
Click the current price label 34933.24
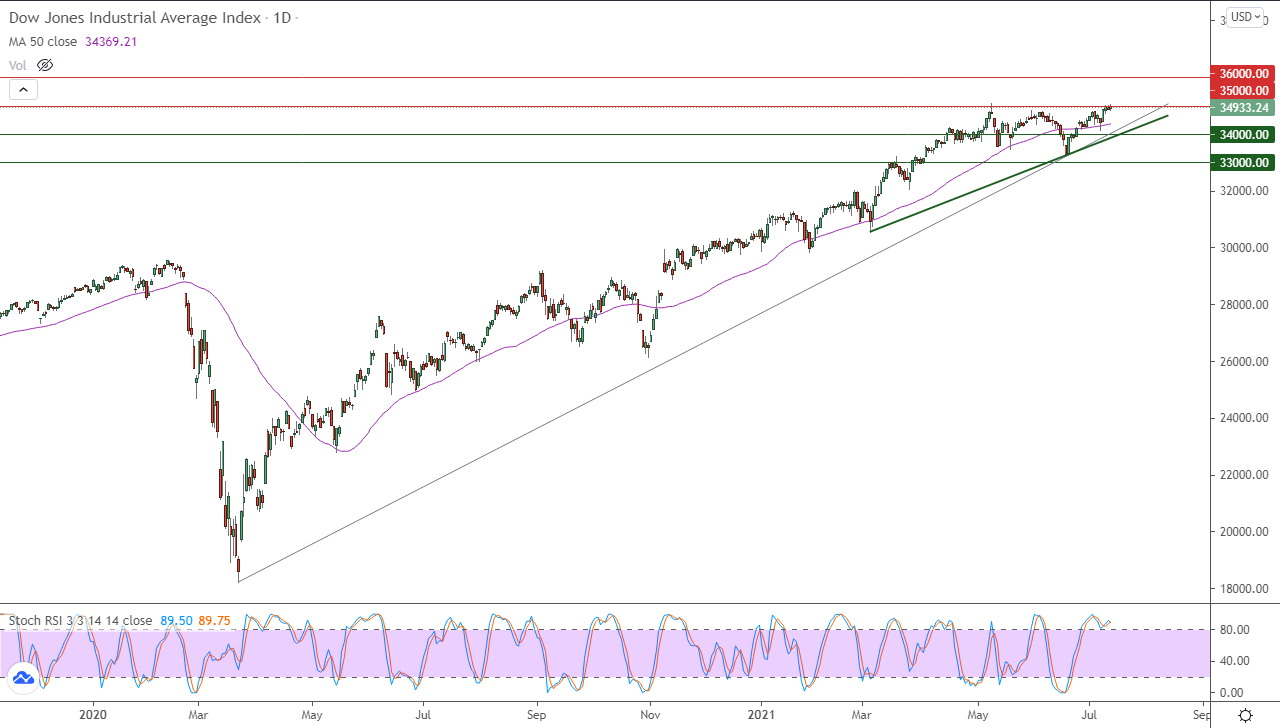tap(1242, 108)
